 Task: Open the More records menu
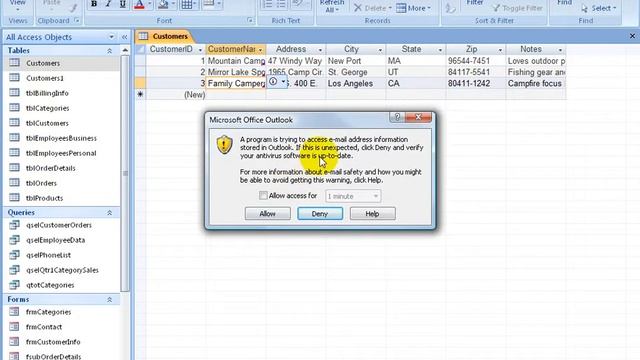413,8
